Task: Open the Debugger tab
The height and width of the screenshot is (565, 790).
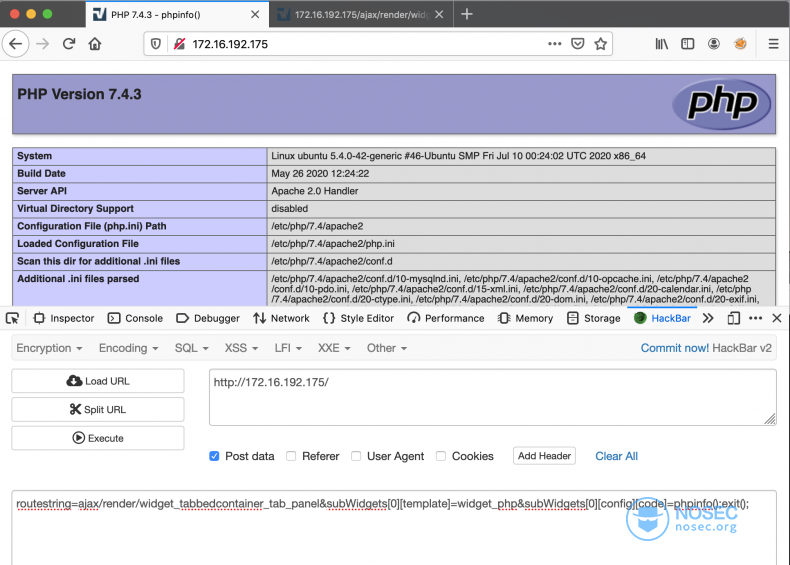Action: (x=208, y=318)
